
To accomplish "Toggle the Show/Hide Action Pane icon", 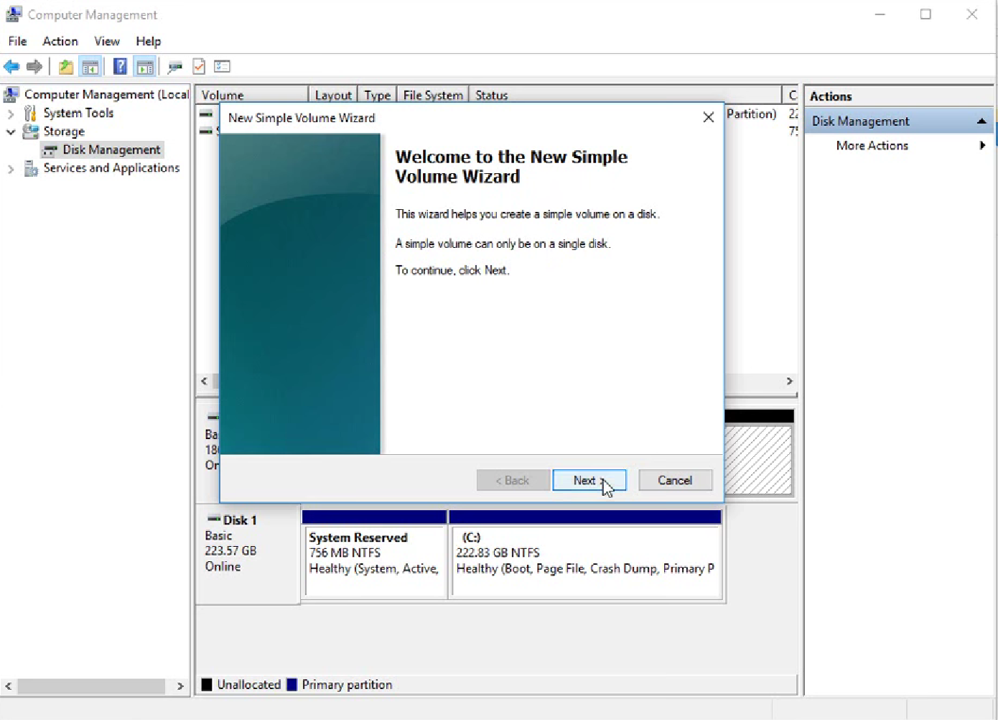I will click(x=144, y=66).
